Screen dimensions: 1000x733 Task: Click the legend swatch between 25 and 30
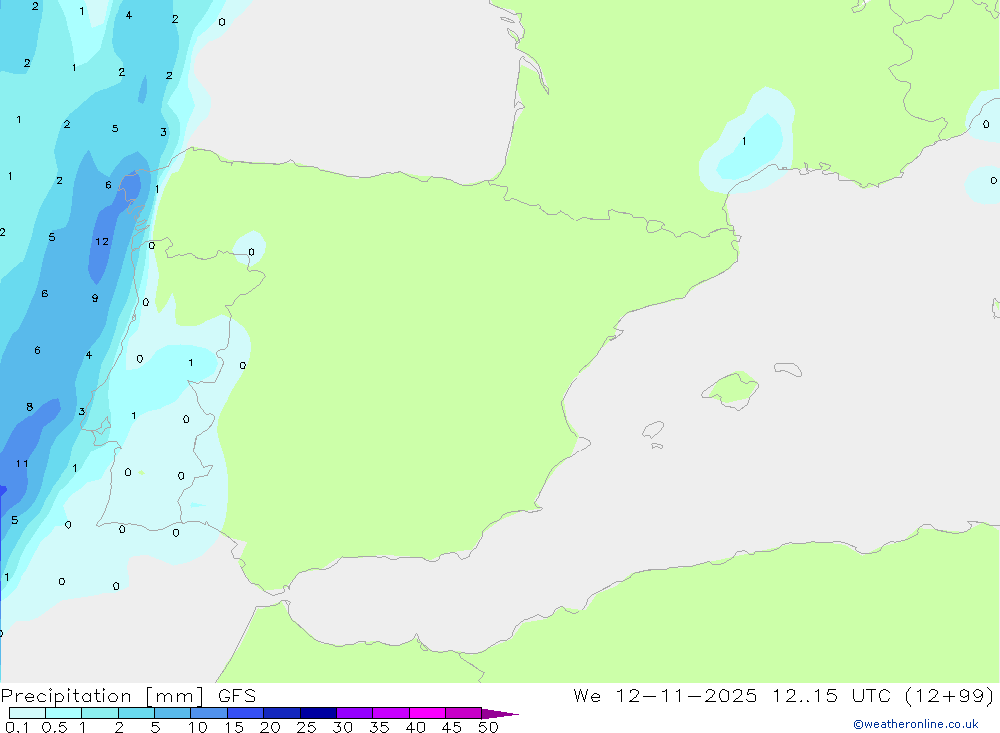tap(318, 713)
